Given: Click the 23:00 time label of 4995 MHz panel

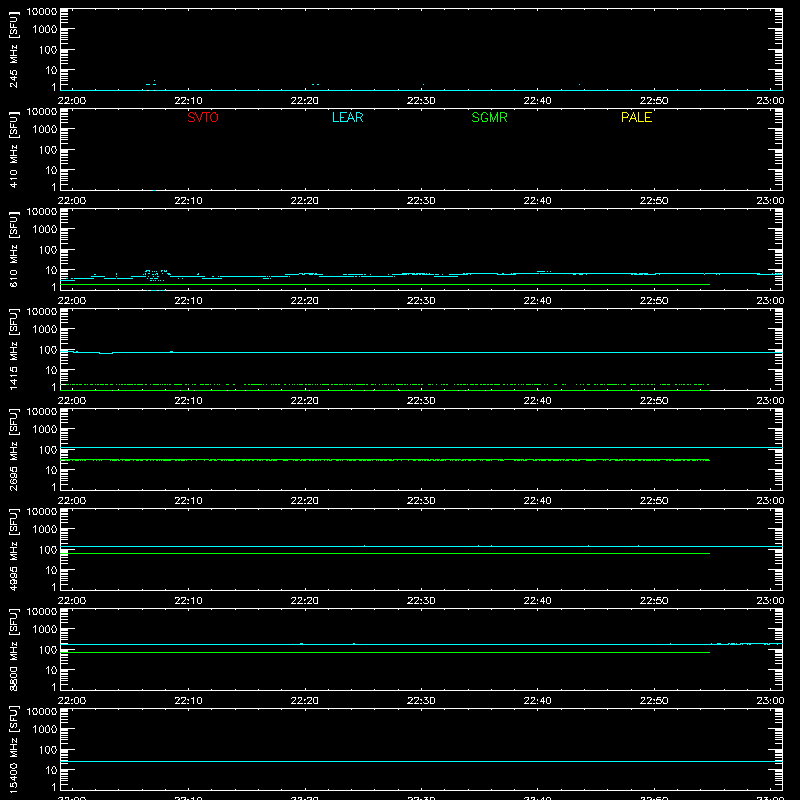Looking at the screenshot, I should click(x=770, y=601).
